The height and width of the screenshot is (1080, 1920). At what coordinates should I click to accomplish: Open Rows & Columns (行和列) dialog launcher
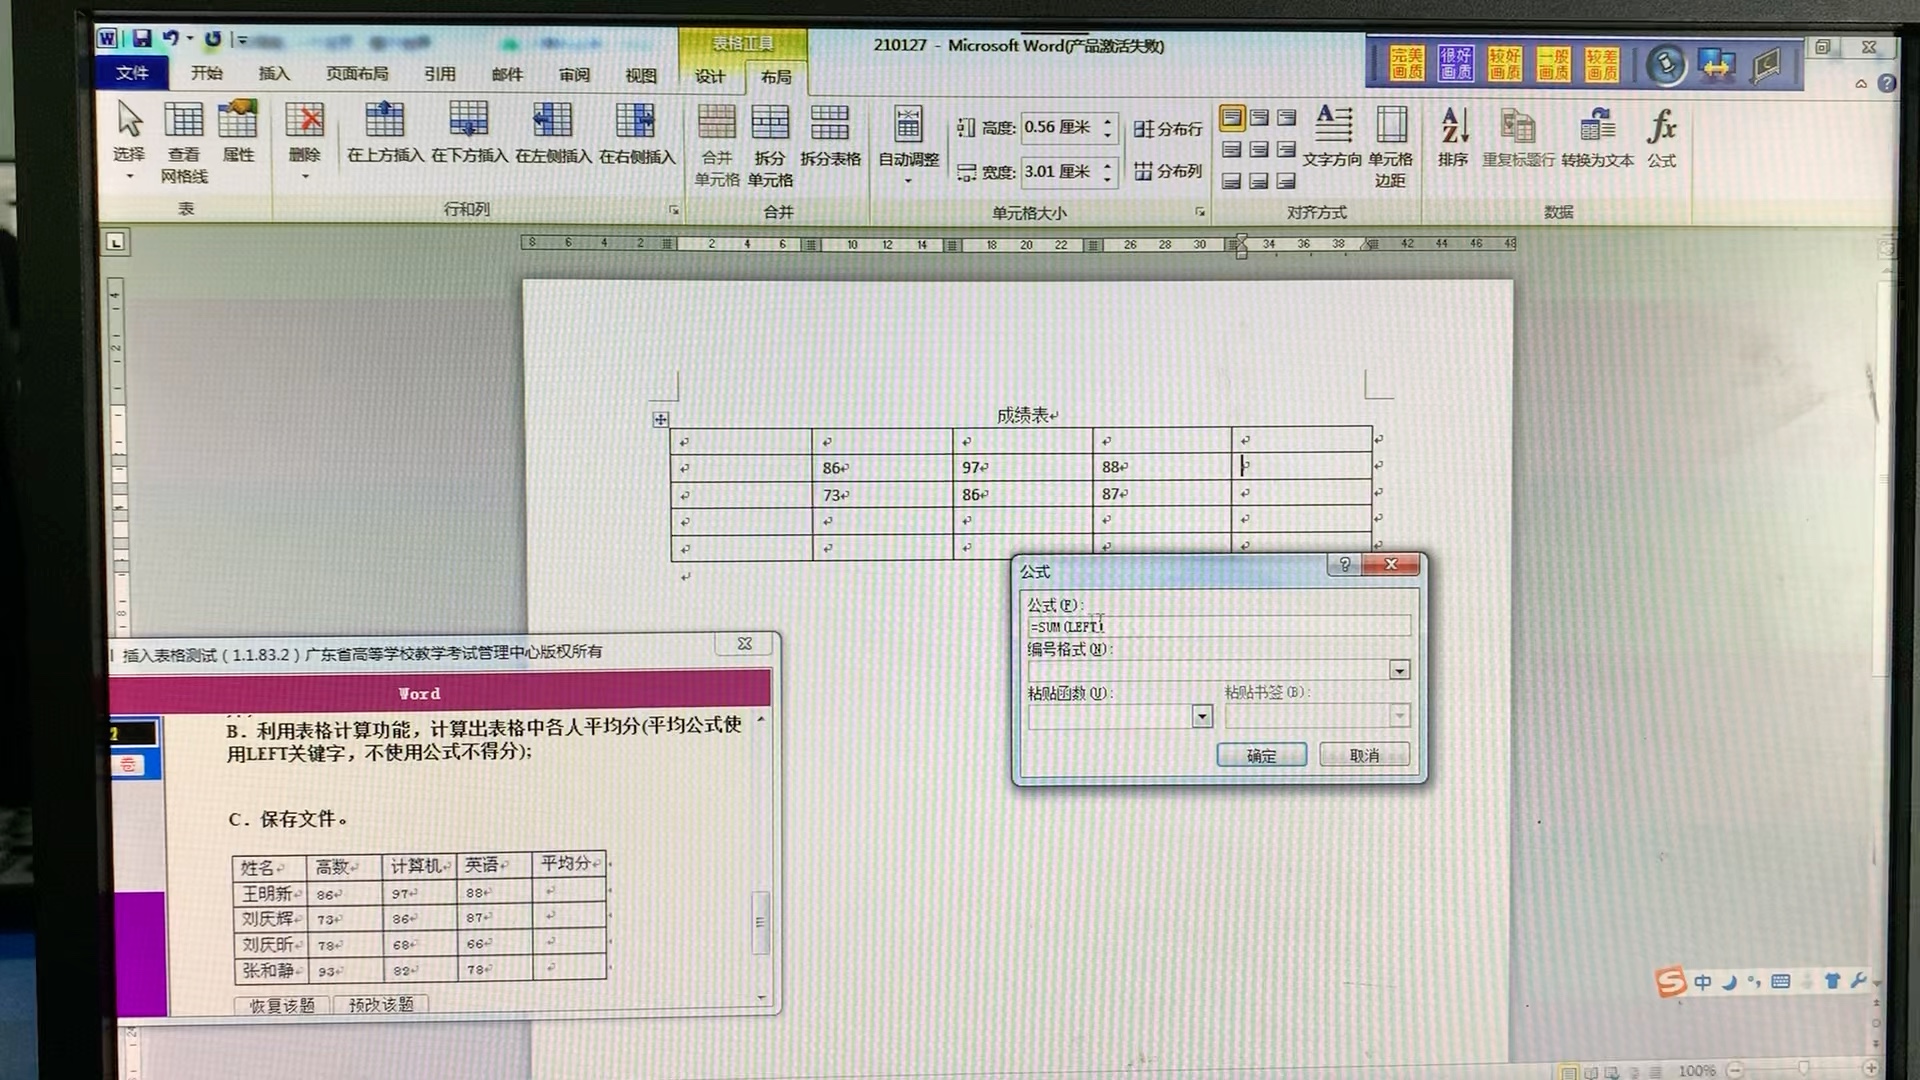(674, 210)
